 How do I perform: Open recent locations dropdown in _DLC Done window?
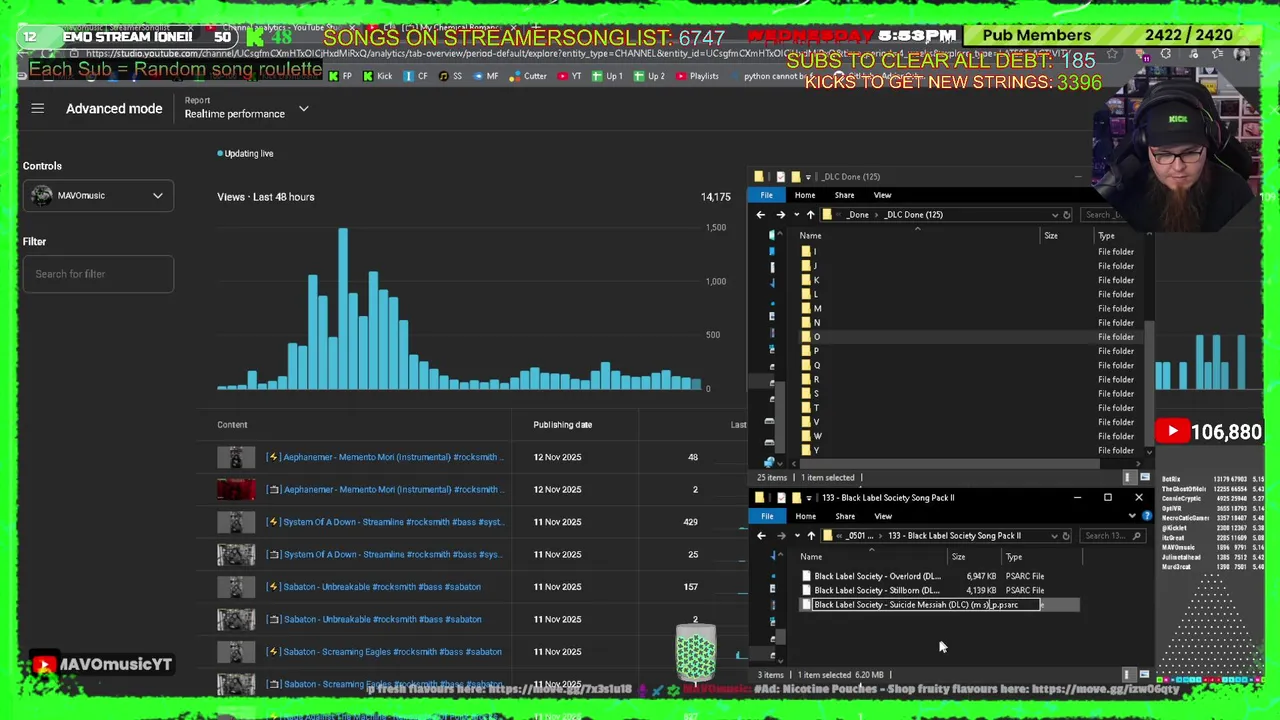pos(796,215)
